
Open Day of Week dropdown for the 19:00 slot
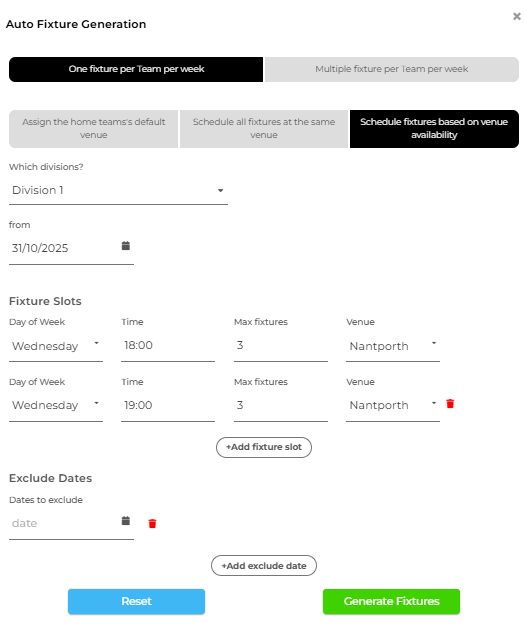(x=56, y=405)
